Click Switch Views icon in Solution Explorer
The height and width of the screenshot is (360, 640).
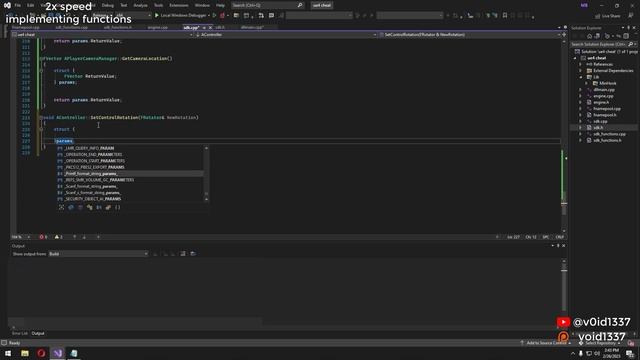point(597,36)
